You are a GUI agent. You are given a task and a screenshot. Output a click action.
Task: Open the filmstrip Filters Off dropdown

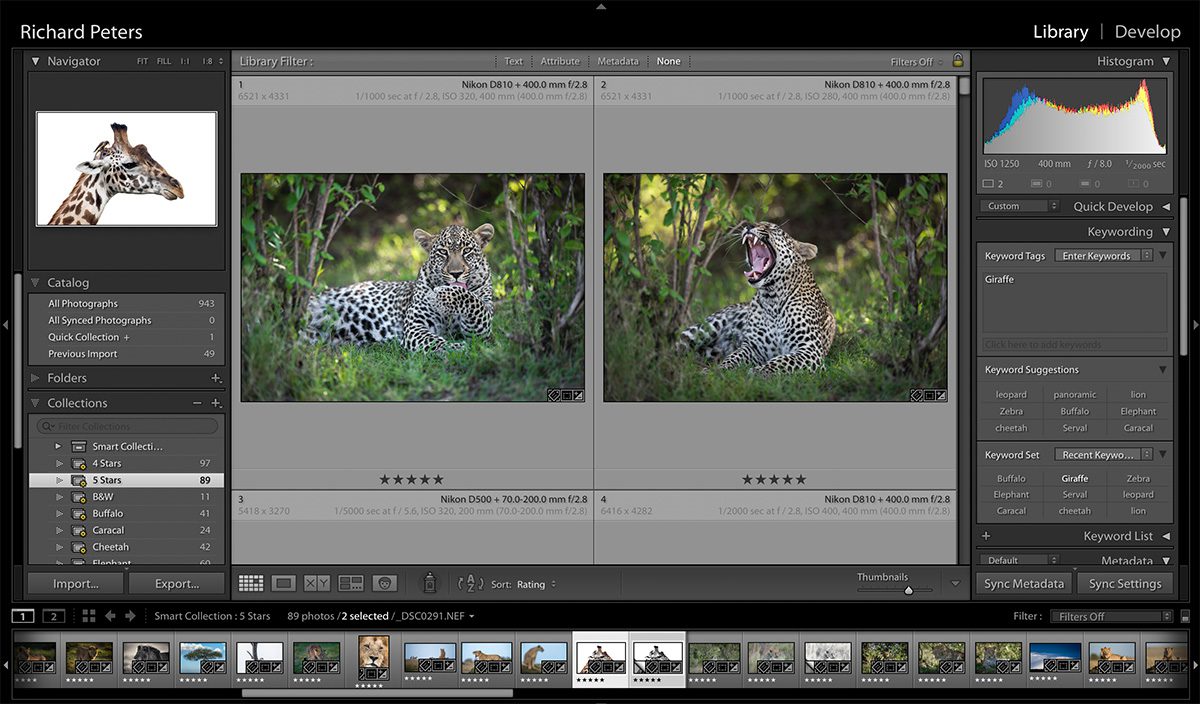pyautogui.click(x=1110, y=616)
